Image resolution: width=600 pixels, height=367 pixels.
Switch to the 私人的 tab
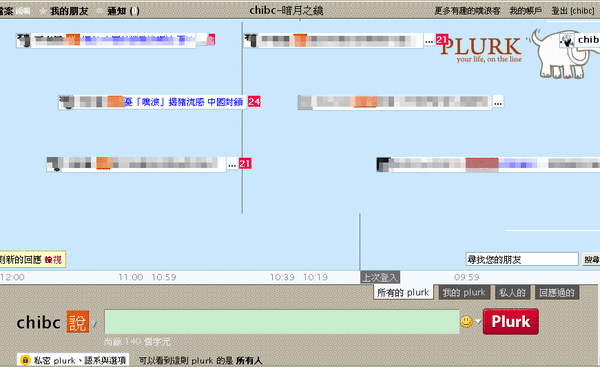(512, 292)
